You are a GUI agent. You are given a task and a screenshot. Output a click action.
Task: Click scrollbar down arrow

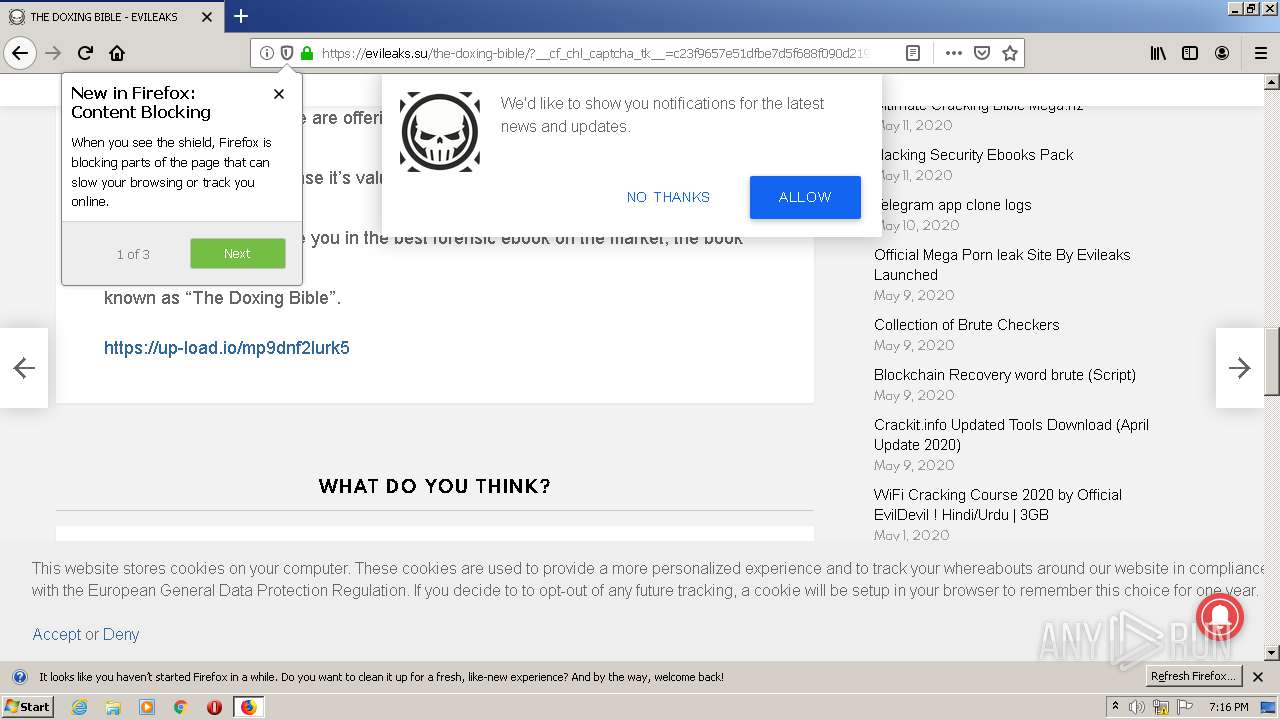click(x=1272, y=653)
